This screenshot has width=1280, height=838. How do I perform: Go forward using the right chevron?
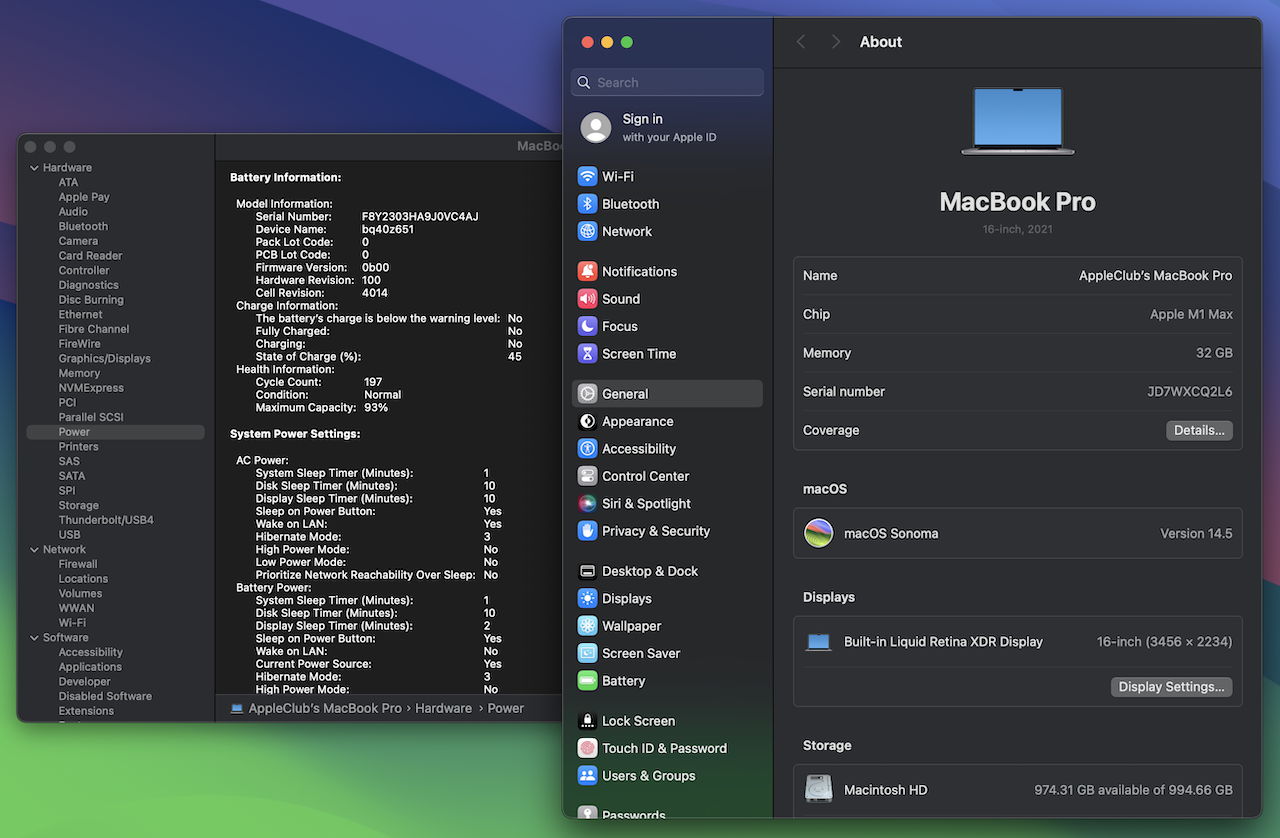click(x=836, y=42)
